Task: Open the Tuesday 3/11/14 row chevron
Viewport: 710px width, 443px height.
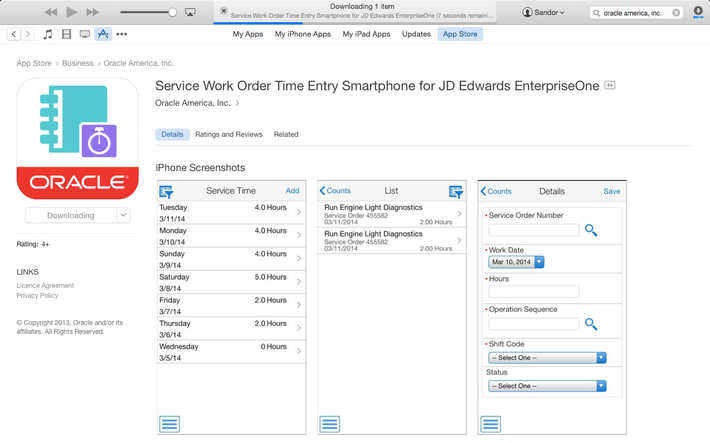Action: pos(299,212)
